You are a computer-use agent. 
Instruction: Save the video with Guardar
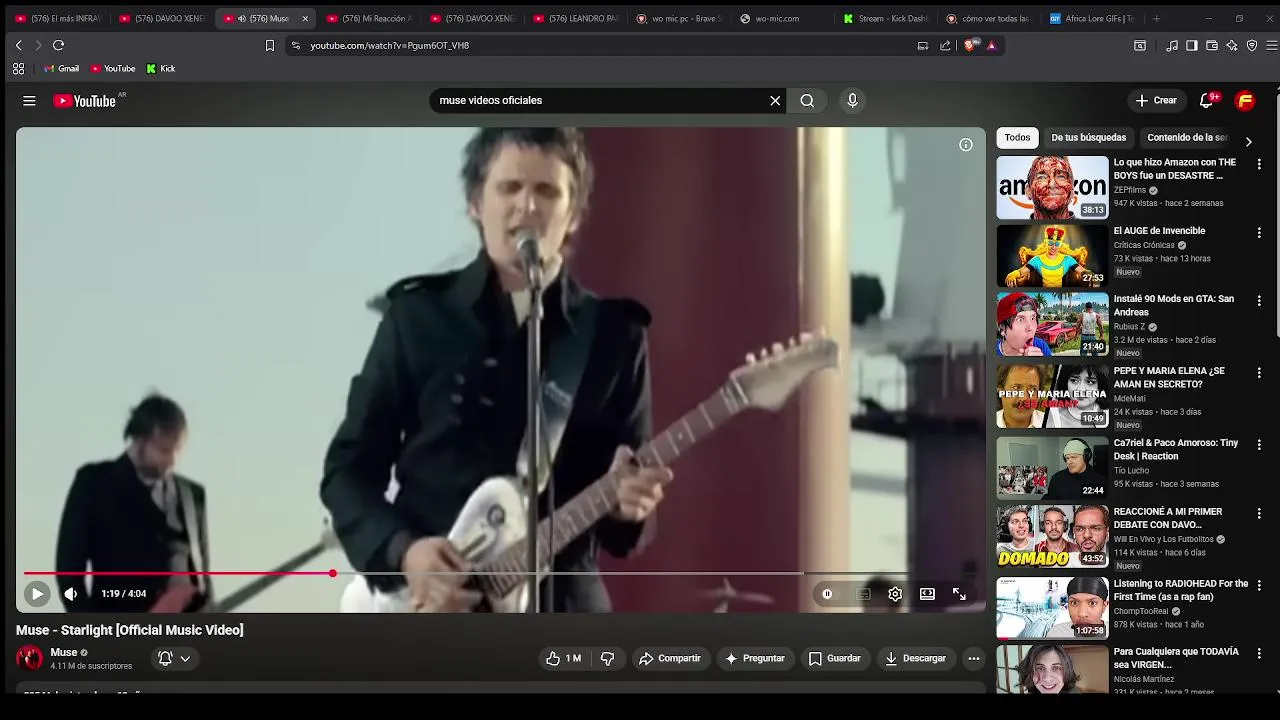[834, 659]
